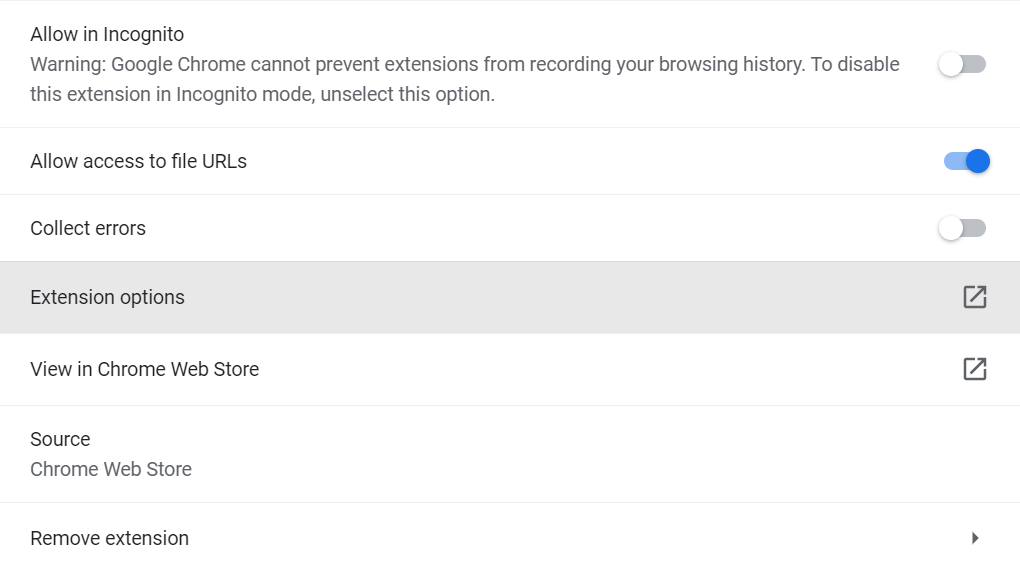This screenshot has height=569, width=1020.
Task: Click the Chrome Web Store text under Source
Action: [111, 469]
